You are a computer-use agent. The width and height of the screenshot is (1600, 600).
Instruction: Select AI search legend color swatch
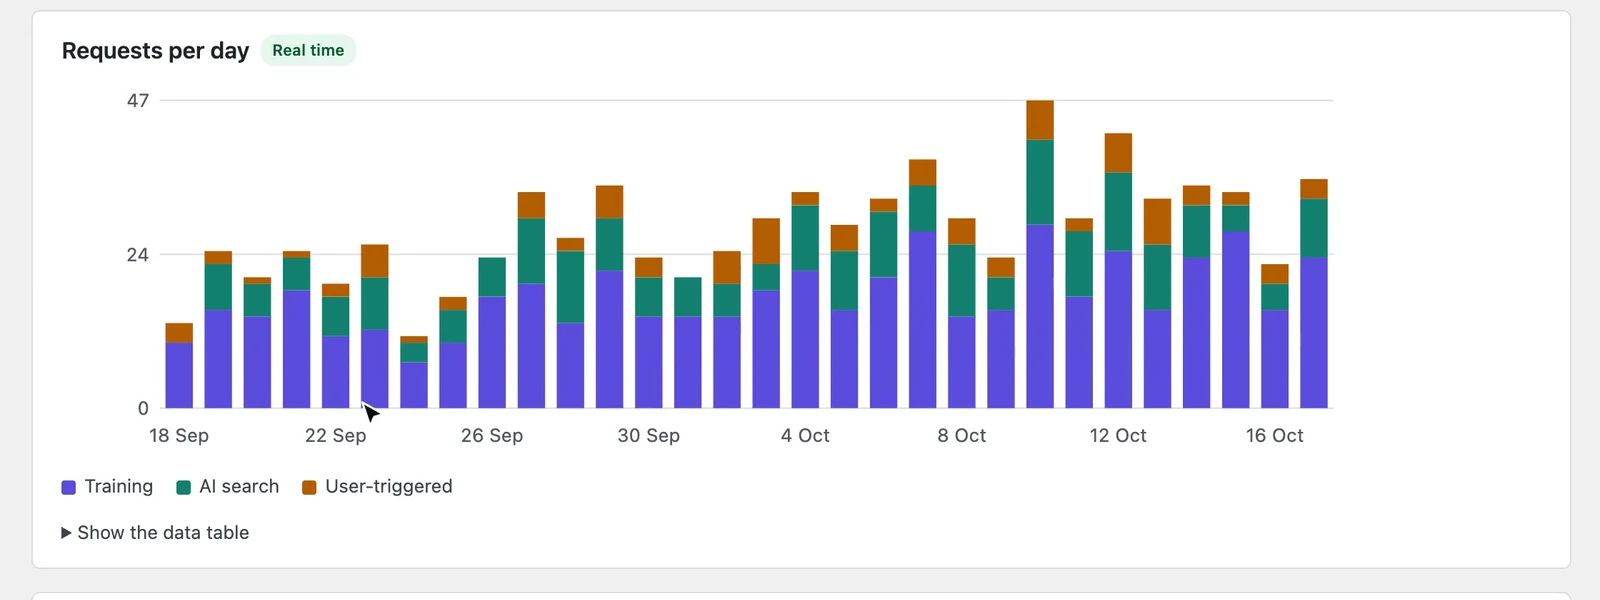184,487
